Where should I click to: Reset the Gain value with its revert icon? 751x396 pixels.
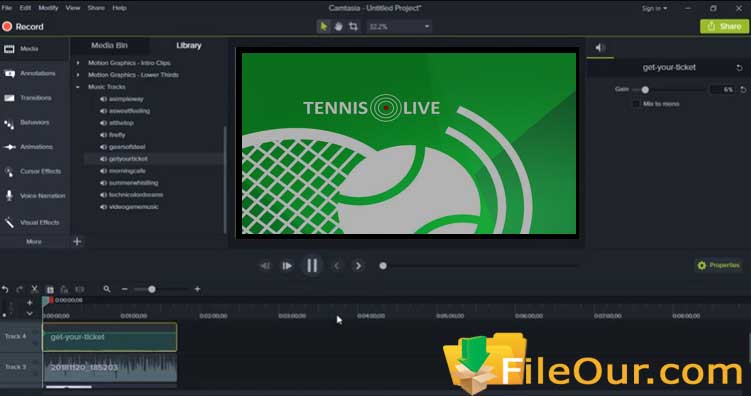pos(743,90)
